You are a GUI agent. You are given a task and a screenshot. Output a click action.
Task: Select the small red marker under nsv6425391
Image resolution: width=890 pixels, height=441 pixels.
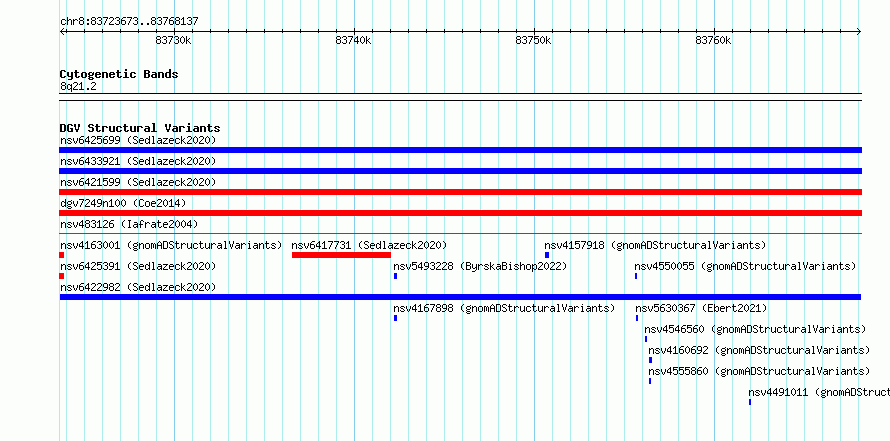click(x=62, y=276)
